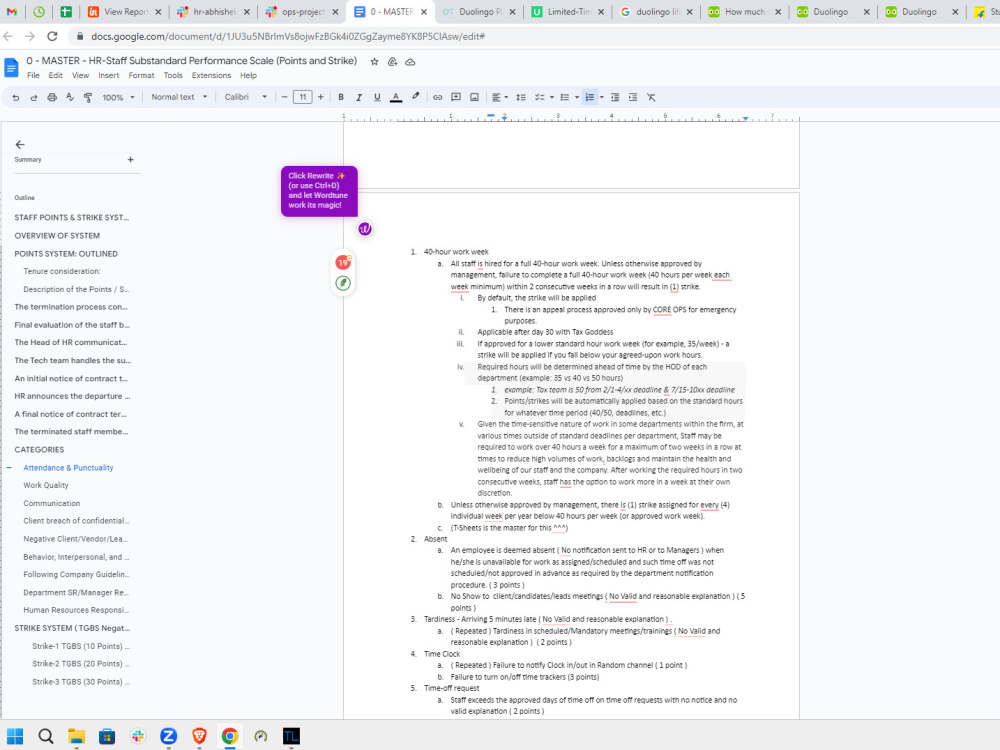Print the document using the printer icon

click(52, 98)
